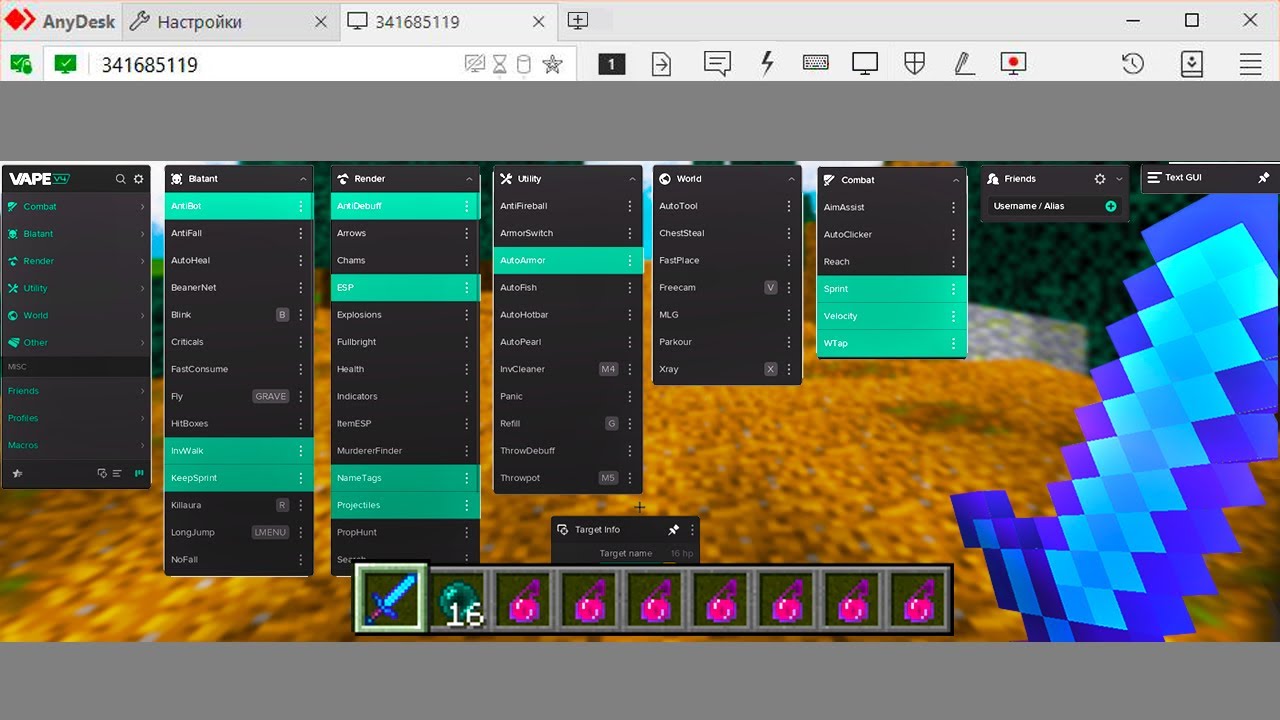Expand Profiles arrow in Vape sidebar

pyautogui.click(x=143, y=418)
